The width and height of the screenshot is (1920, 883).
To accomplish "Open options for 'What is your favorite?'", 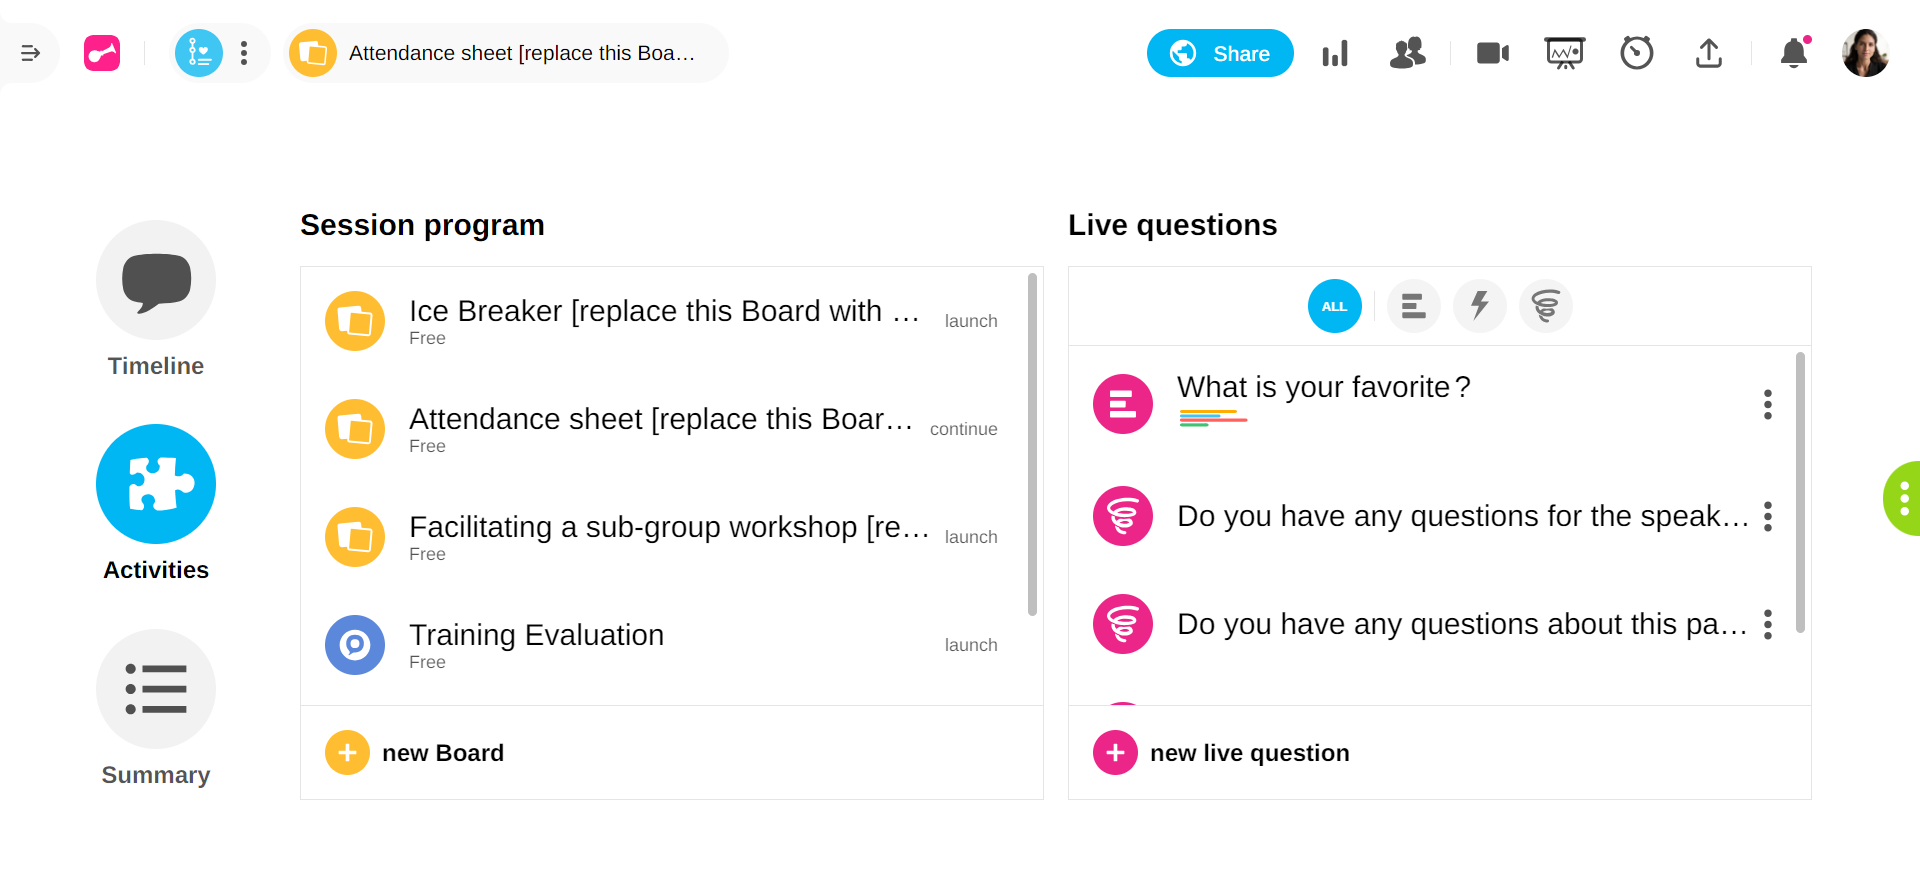I will click(1767, 404).
